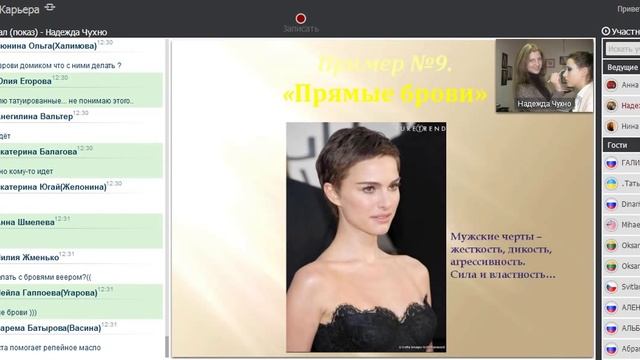Click the icon next to Карьера title
Screen dimensions: 640x360
[x=49, y=7]
